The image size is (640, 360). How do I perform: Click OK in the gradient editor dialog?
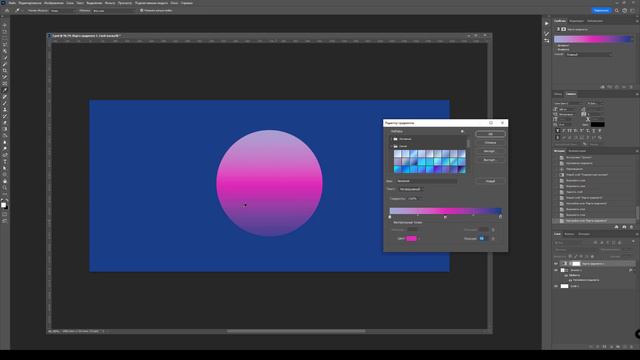(x=490, y=134)
